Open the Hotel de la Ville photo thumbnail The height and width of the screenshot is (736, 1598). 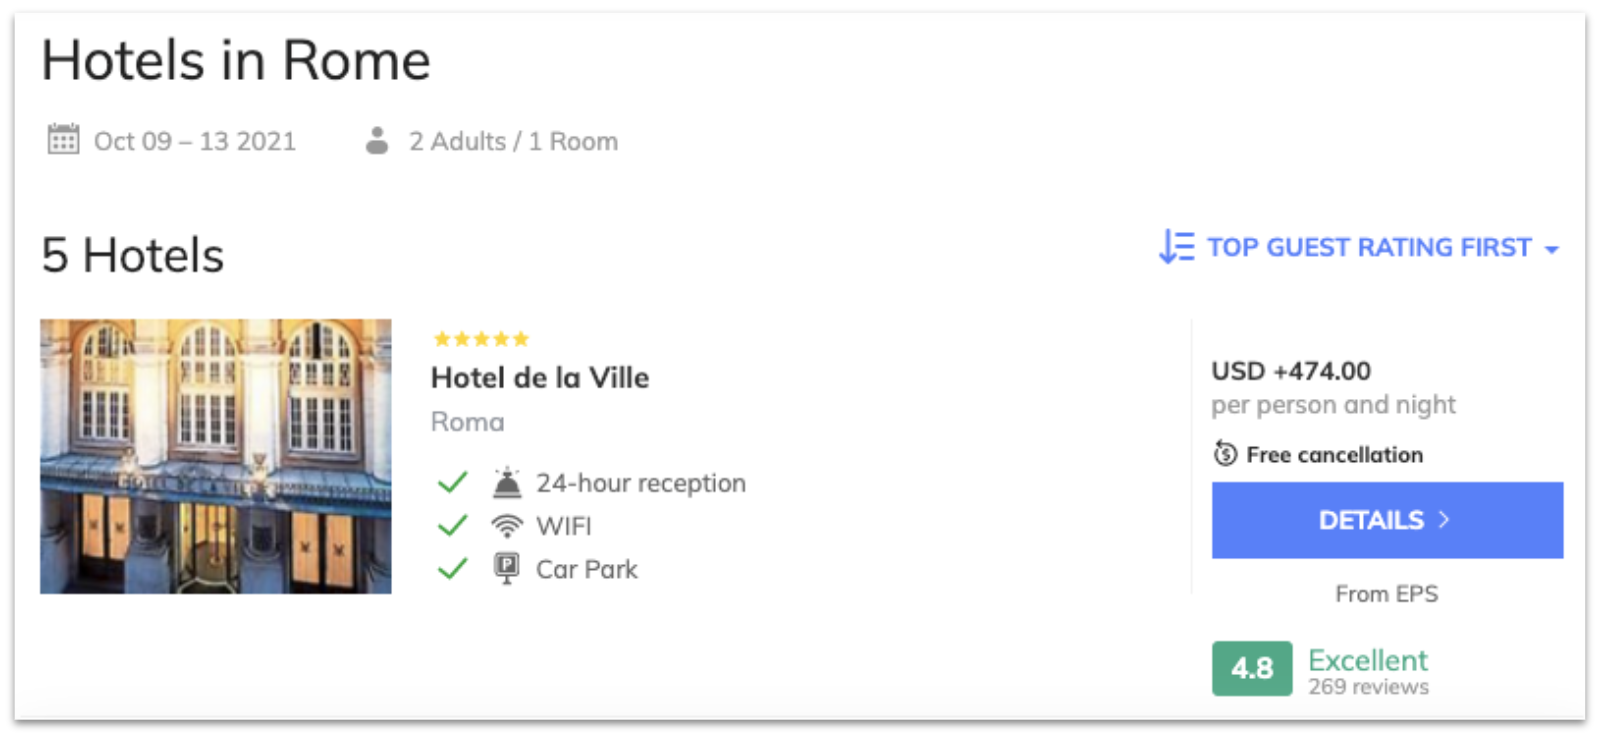[216, 456]
